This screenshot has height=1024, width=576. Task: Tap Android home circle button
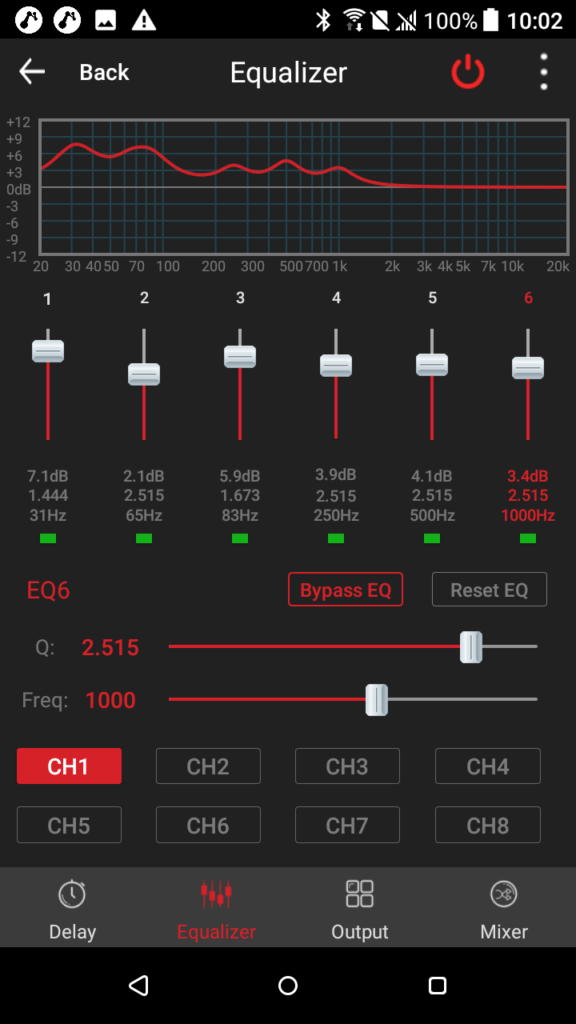coord(288,985)
